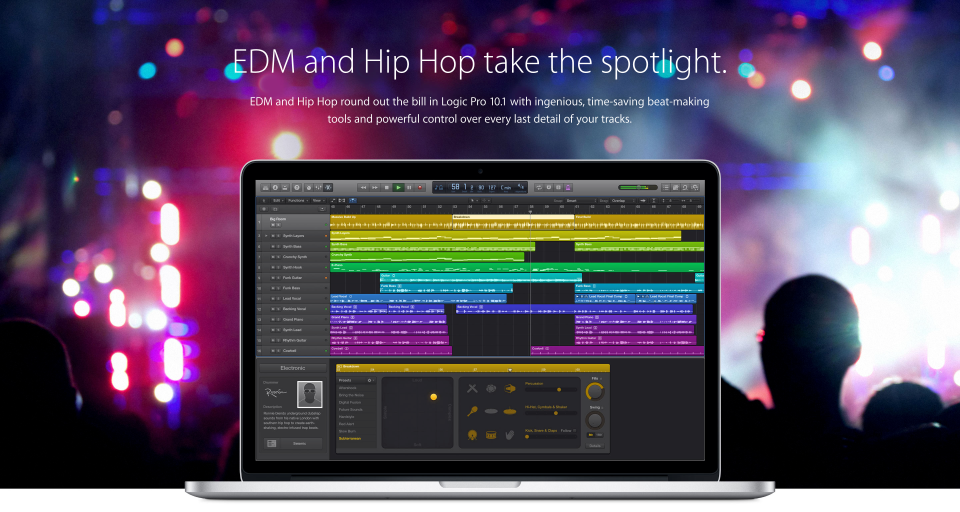Click the Electronic genre button

(x=293, y=368)
